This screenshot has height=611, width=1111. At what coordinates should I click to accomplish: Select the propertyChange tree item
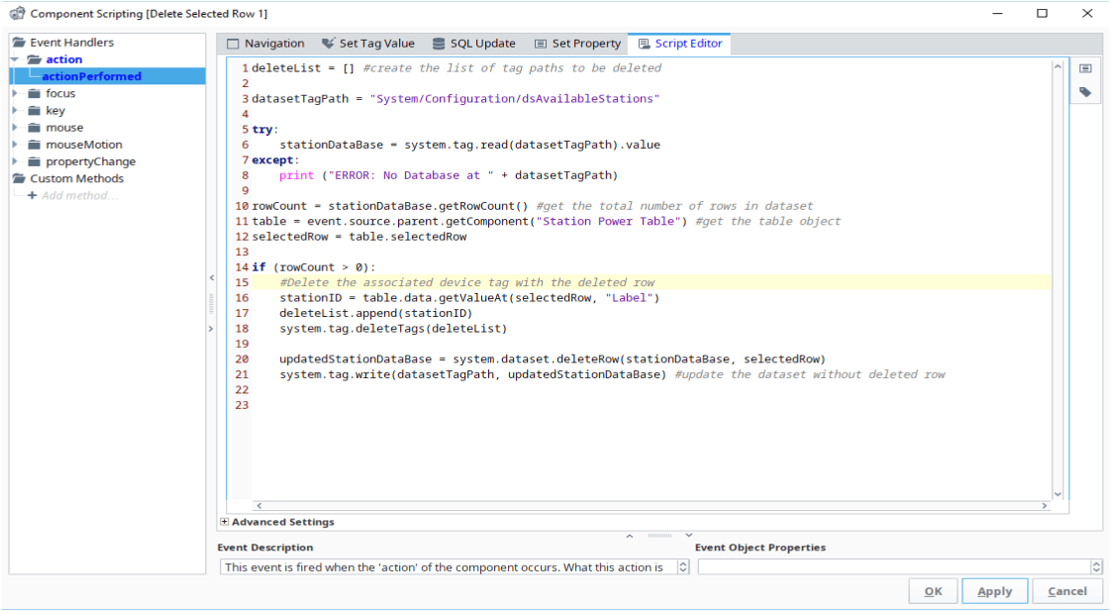click(x=91, y=162)
